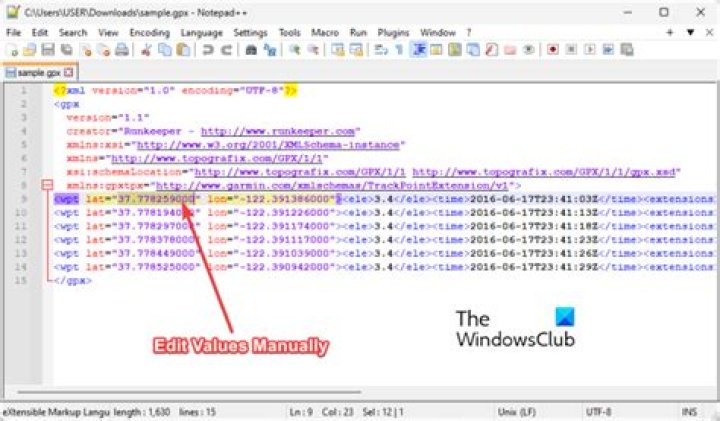This screenshot has height=421, width=720.
Task: Toggle show all characters pilcrow icon
Action: (398, 49)
